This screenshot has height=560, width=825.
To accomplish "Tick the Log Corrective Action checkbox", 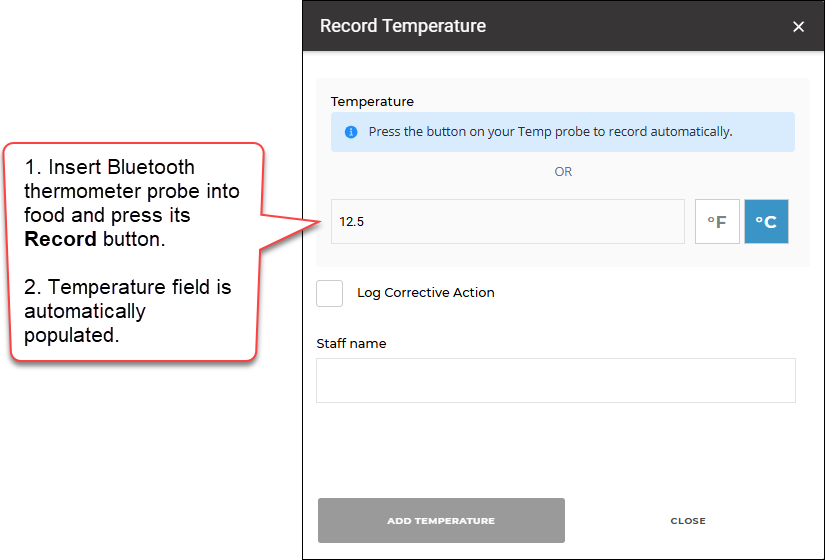I will [x=329, y=293].
